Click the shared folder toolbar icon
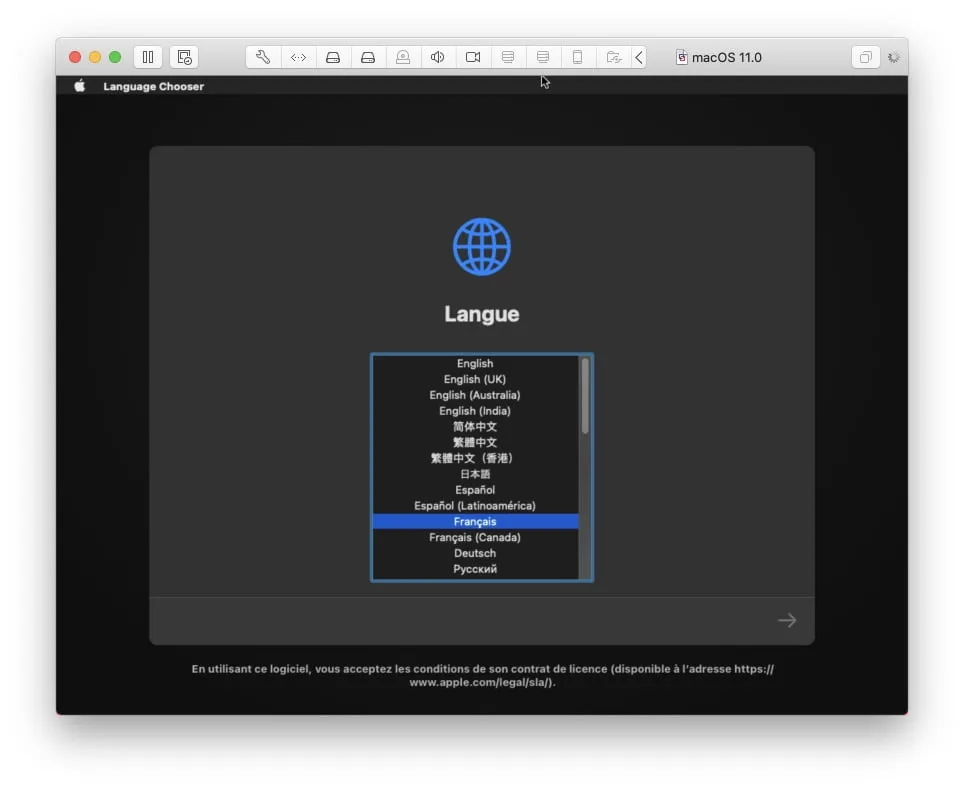Image resolution: width=964 pixels, height=789 pixels. pyautogui.click(x=613, y=57)
